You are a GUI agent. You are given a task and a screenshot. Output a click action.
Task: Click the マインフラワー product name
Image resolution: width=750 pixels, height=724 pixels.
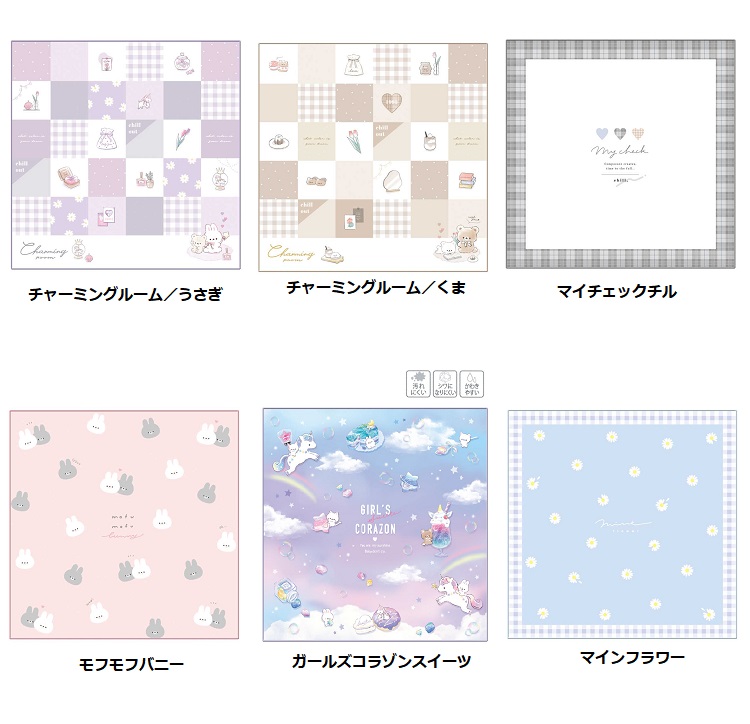(x=632, y=658)
